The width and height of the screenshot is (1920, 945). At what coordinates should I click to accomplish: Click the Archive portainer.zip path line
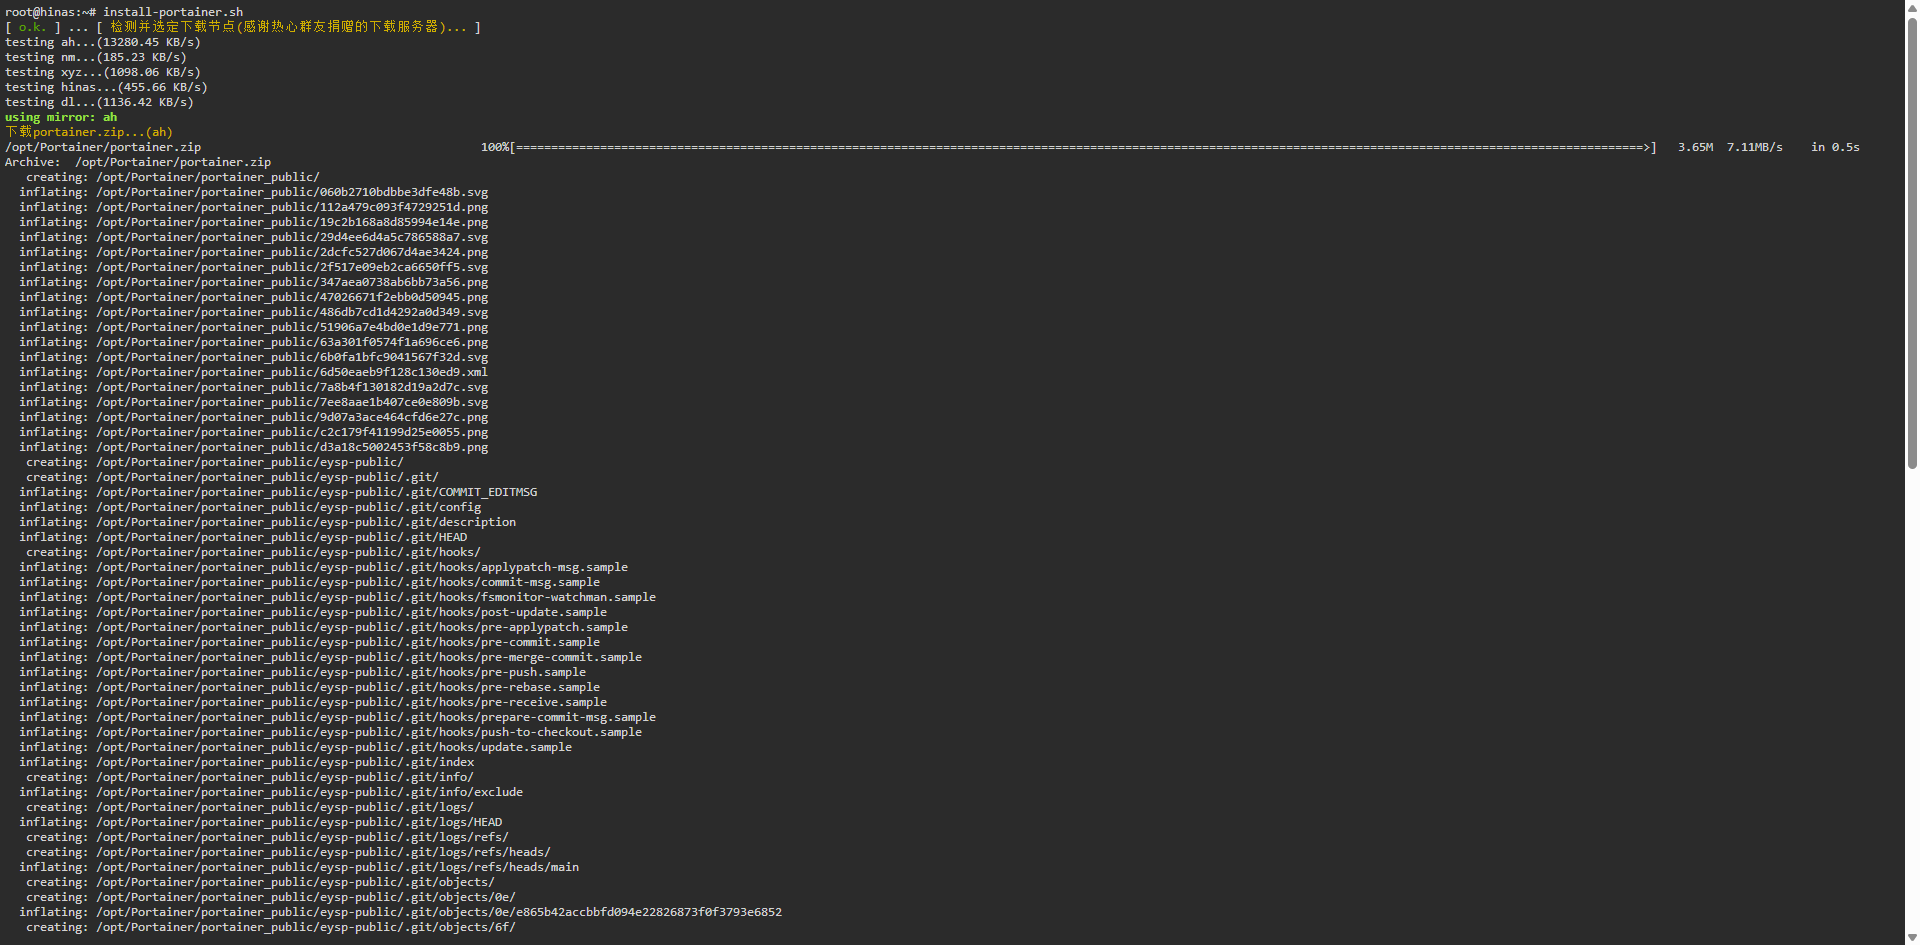[x=138, y=162]
